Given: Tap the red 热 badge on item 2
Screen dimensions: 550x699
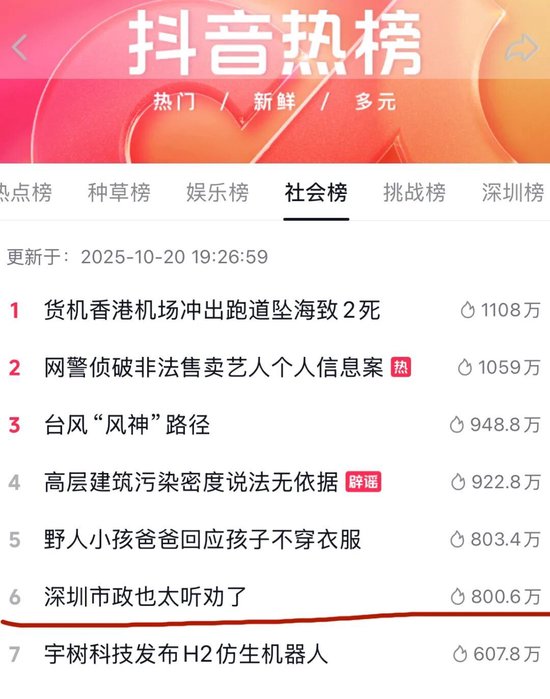Looking at the screenshot, I should point(401,367).
